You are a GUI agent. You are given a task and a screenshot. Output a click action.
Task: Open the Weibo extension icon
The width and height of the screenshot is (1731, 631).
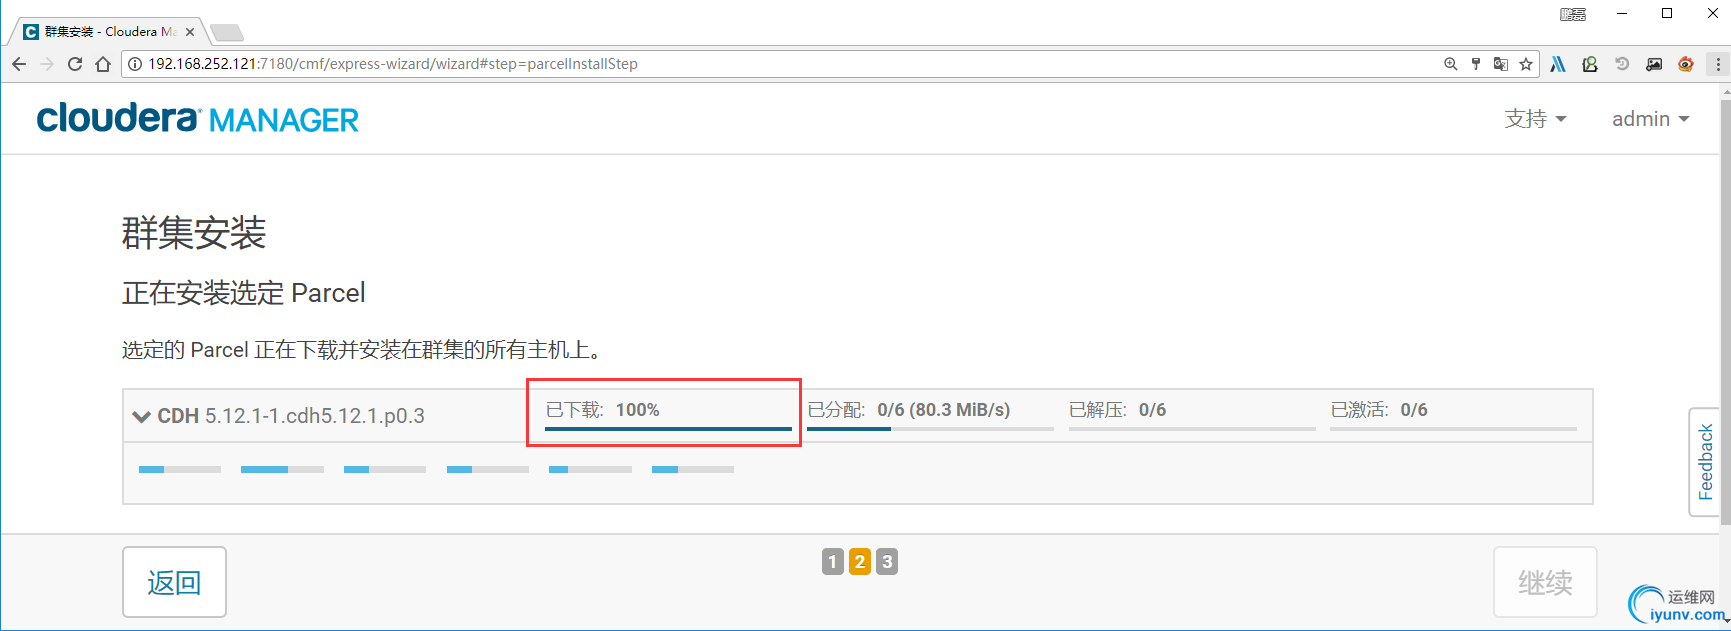coord(1686,64)
